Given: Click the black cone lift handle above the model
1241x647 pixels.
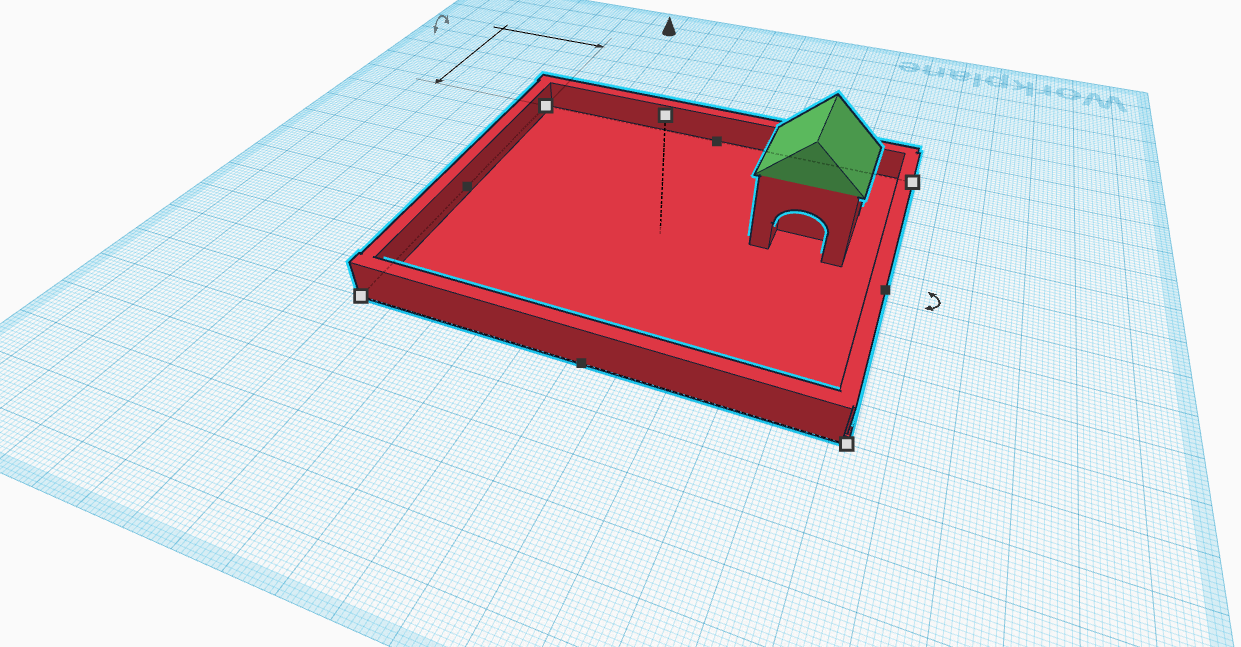Looking at the screenshot, I should [x=669, y=26].
